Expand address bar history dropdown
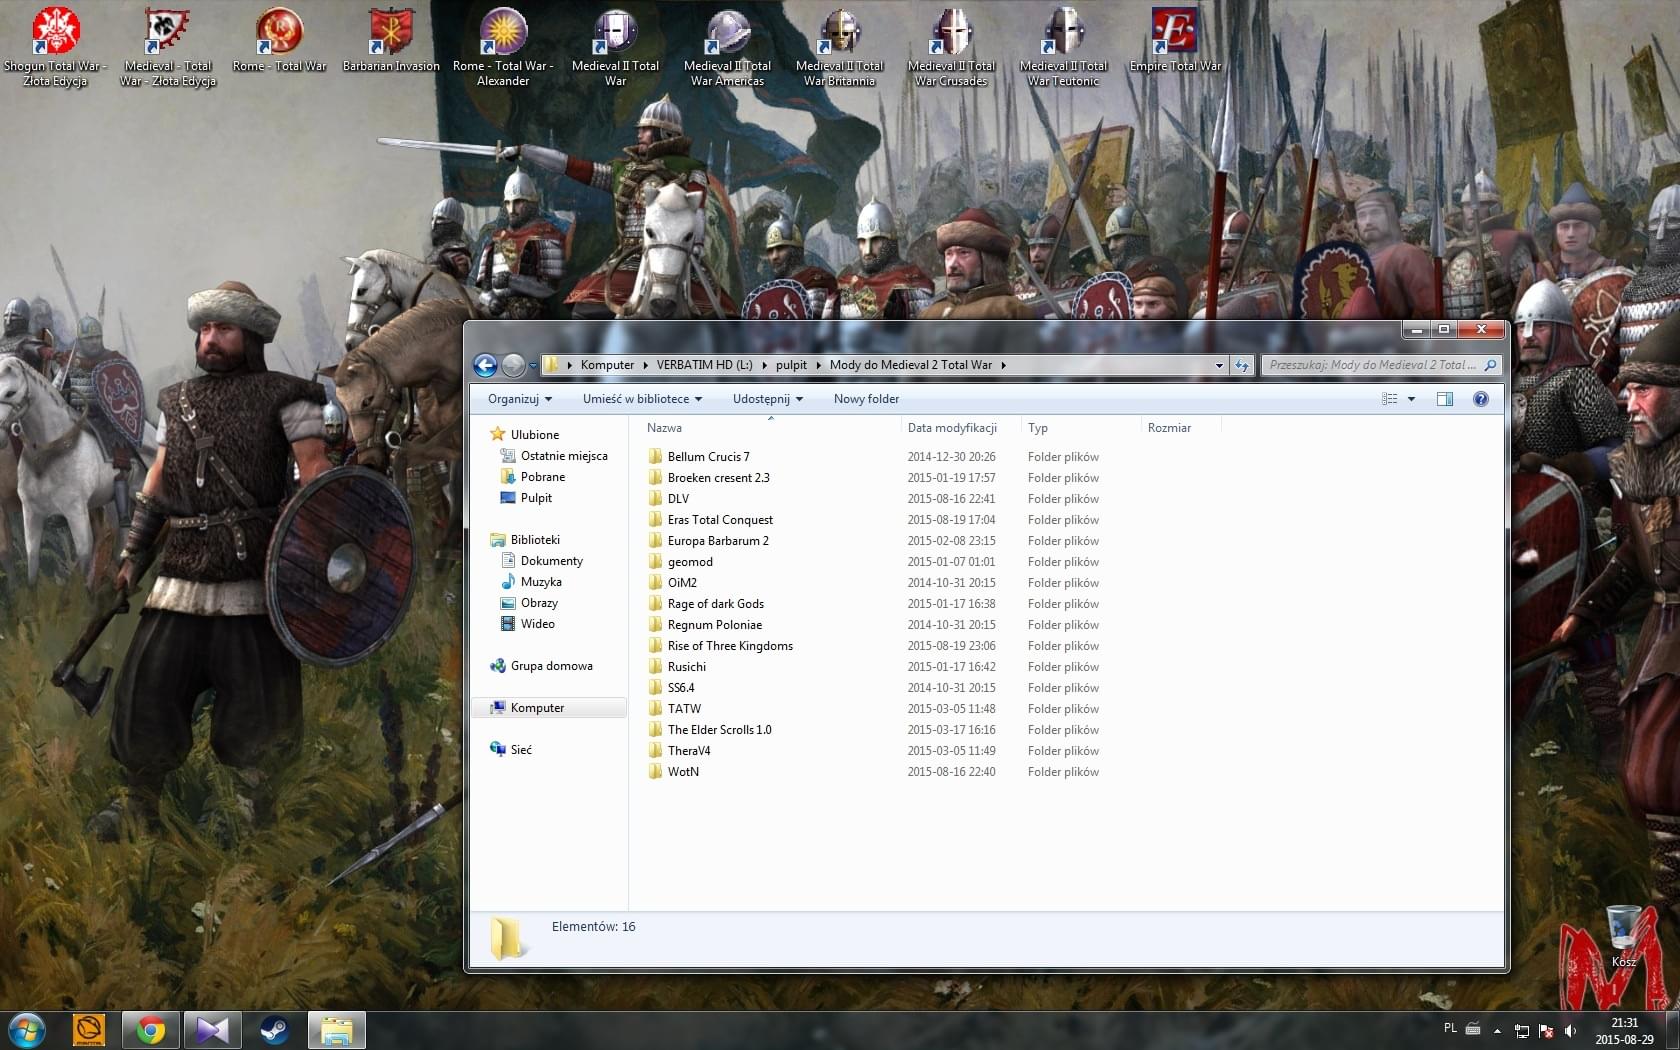 1219,366
